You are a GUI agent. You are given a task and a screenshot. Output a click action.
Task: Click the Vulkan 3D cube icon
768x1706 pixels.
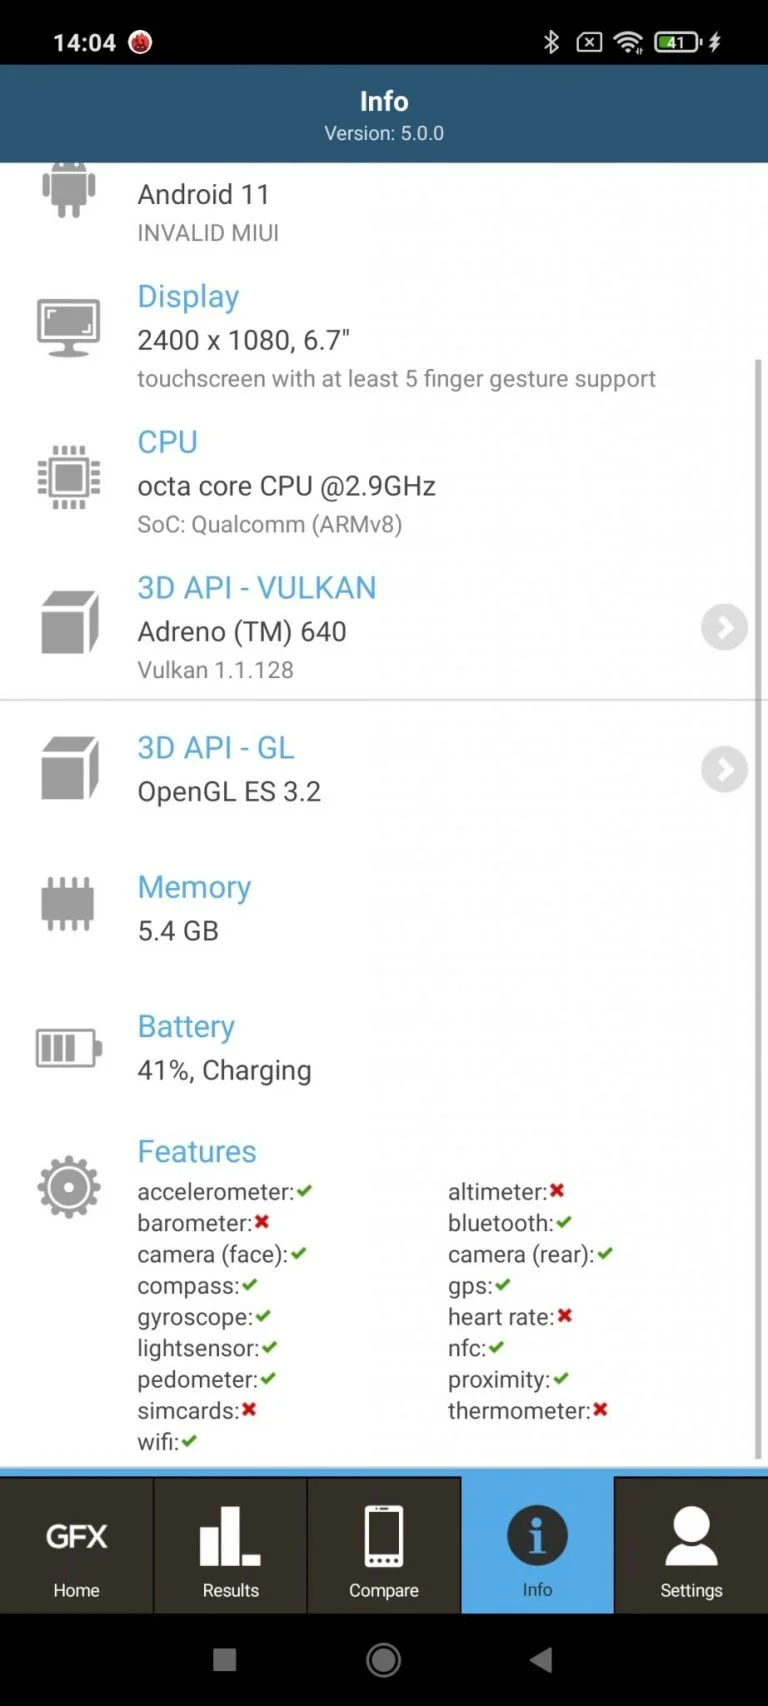[x=68, y=622]
